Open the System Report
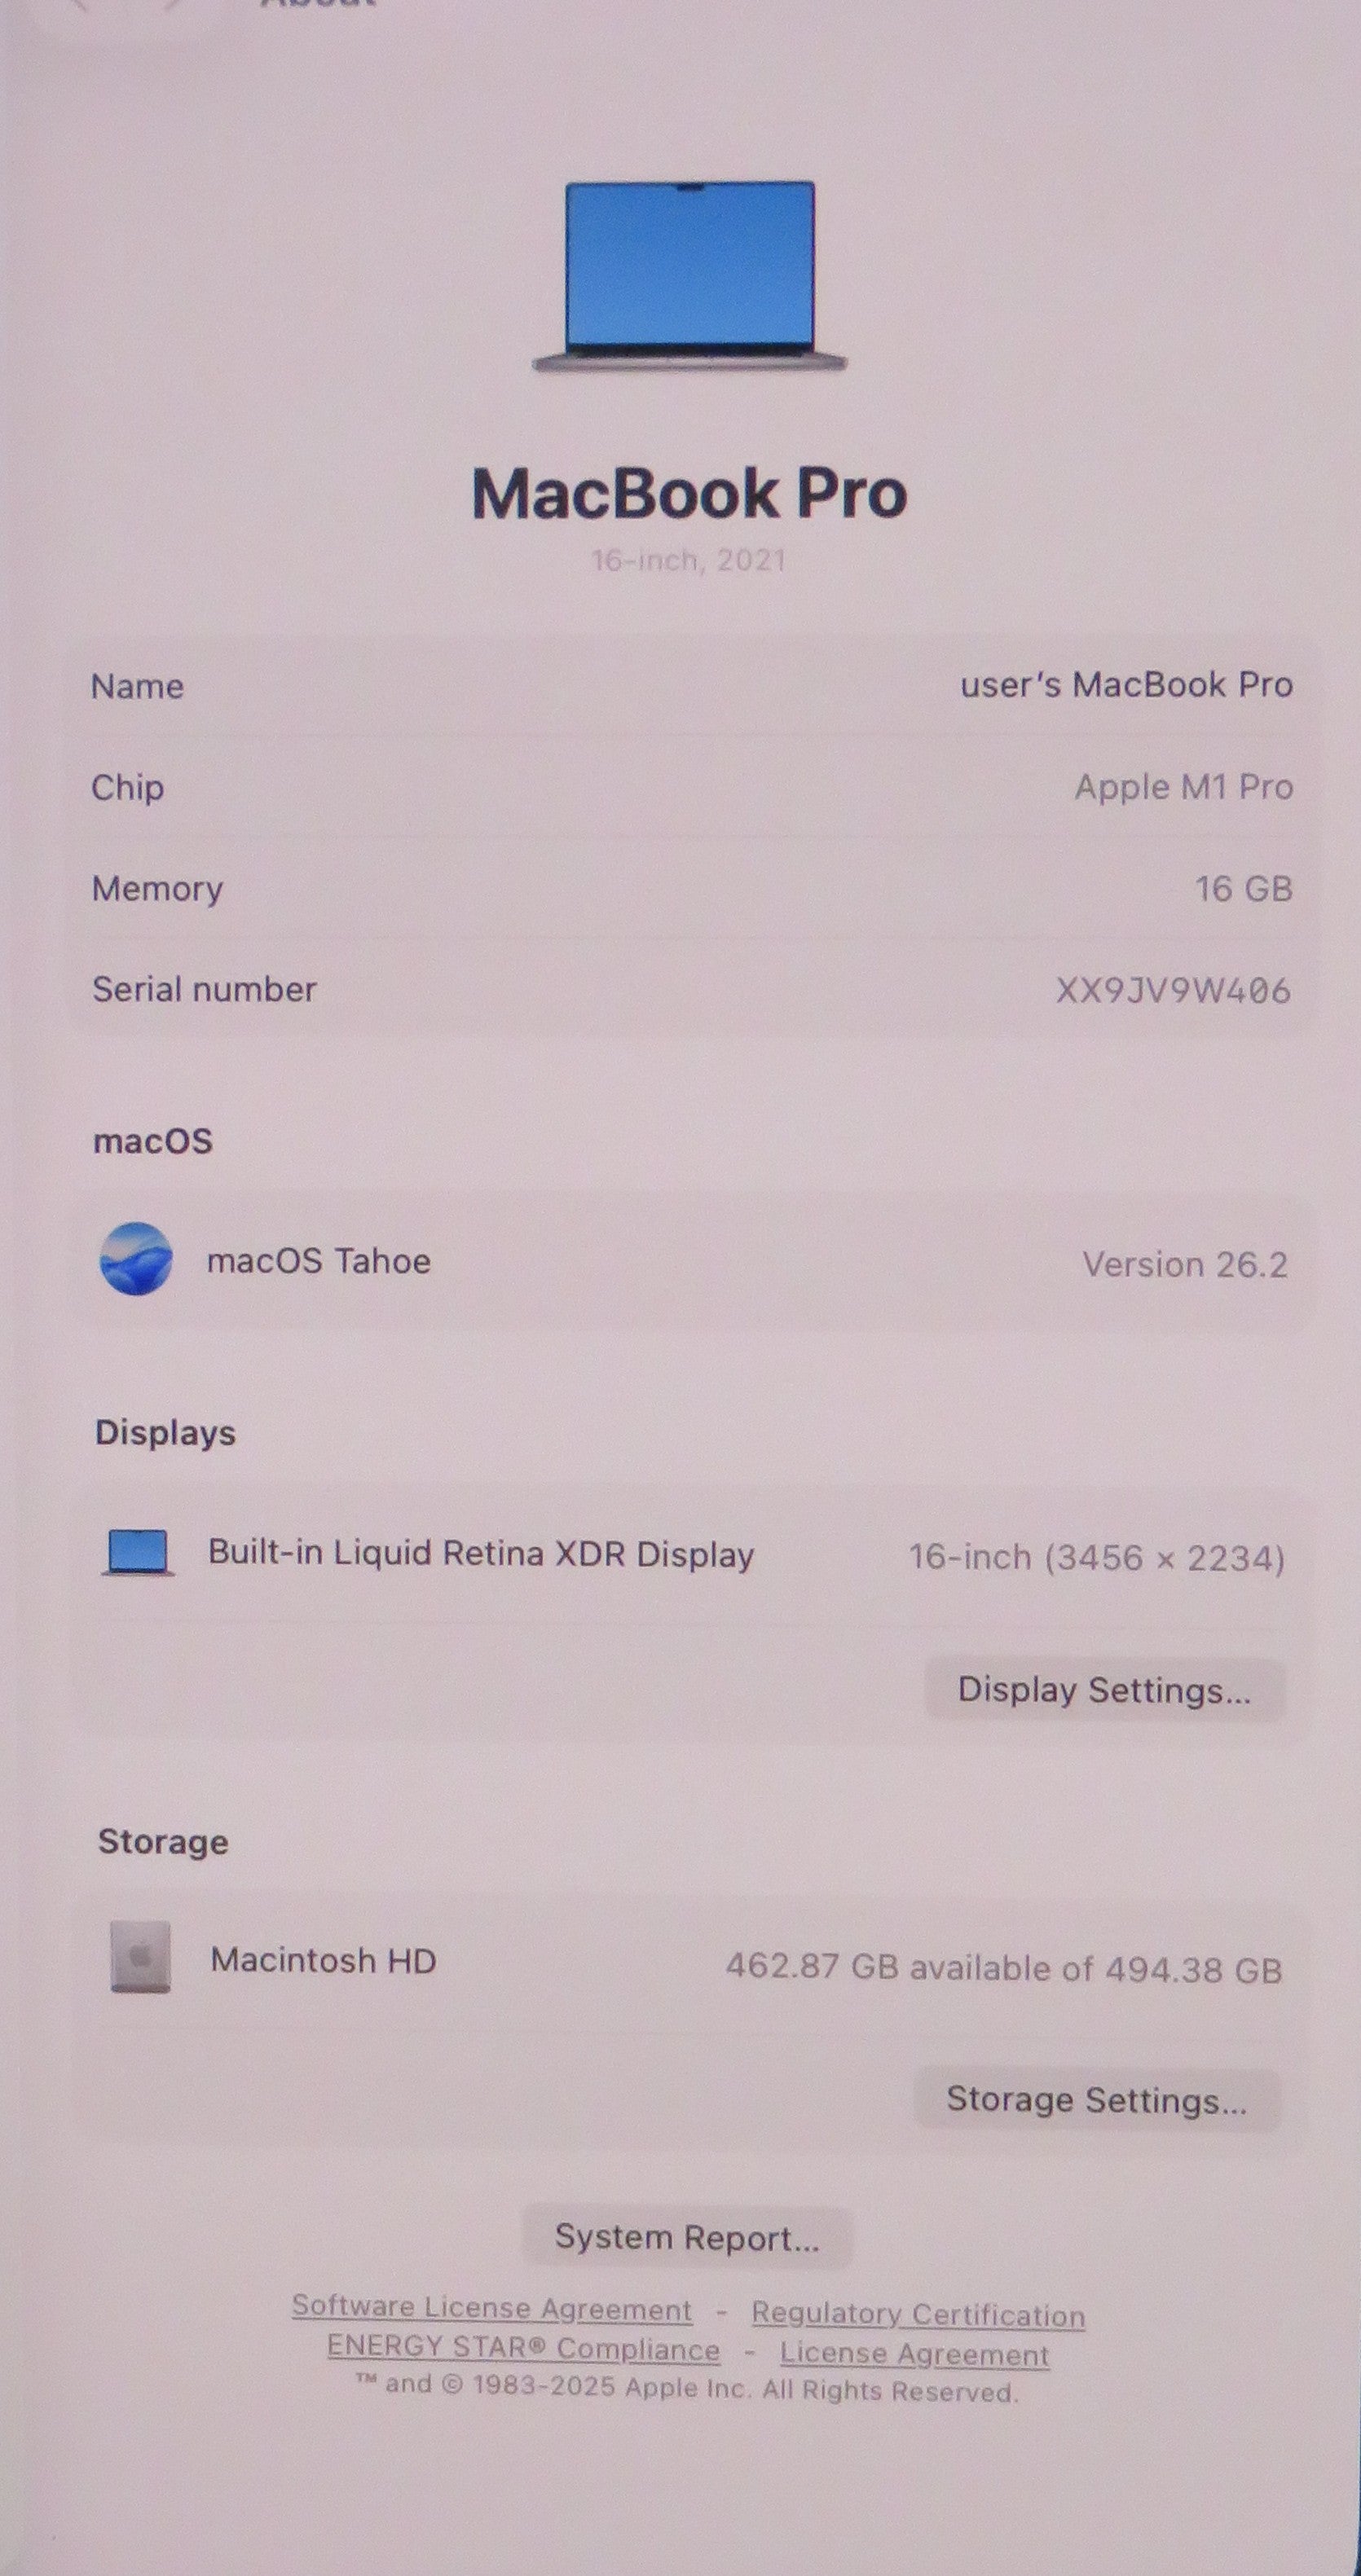This screenshot has width=1361, height=2576. click(x=687, y=2236)
